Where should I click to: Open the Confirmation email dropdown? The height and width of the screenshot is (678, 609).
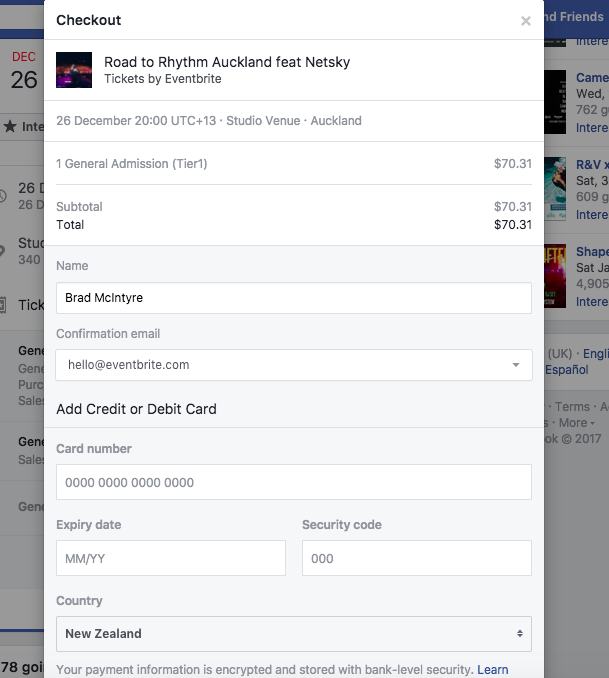294,365
